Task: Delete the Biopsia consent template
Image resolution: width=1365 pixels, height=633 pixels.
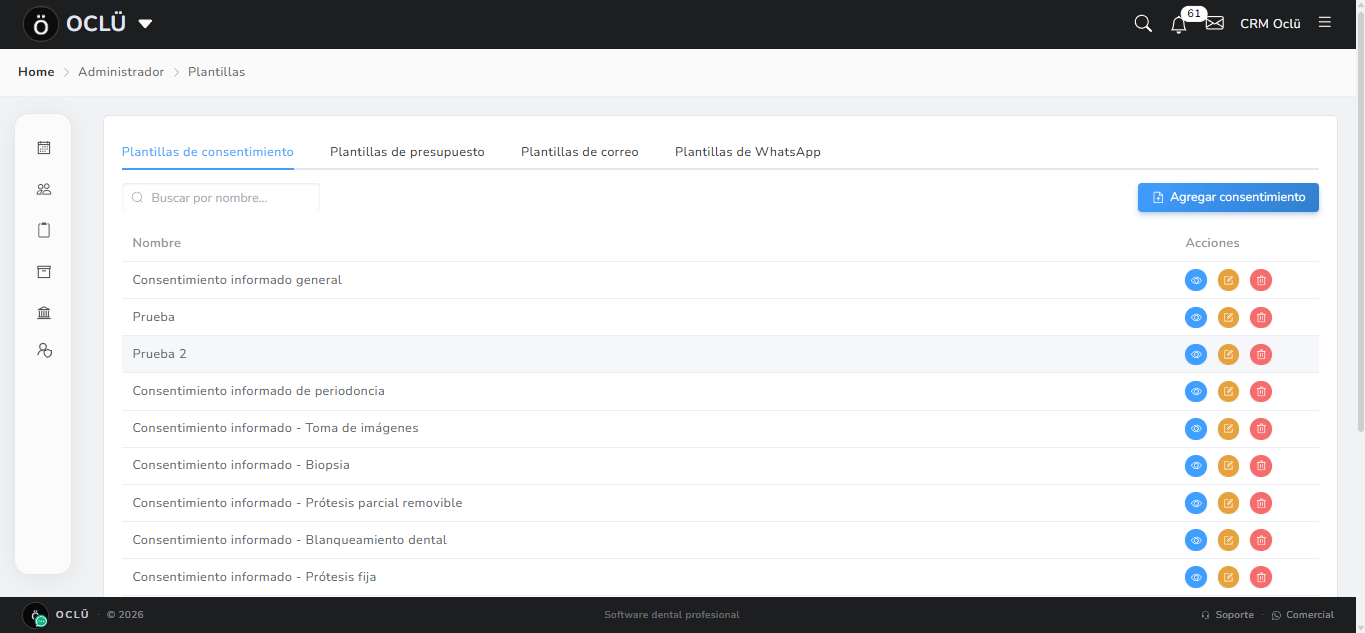Action: coord(1261,465)
